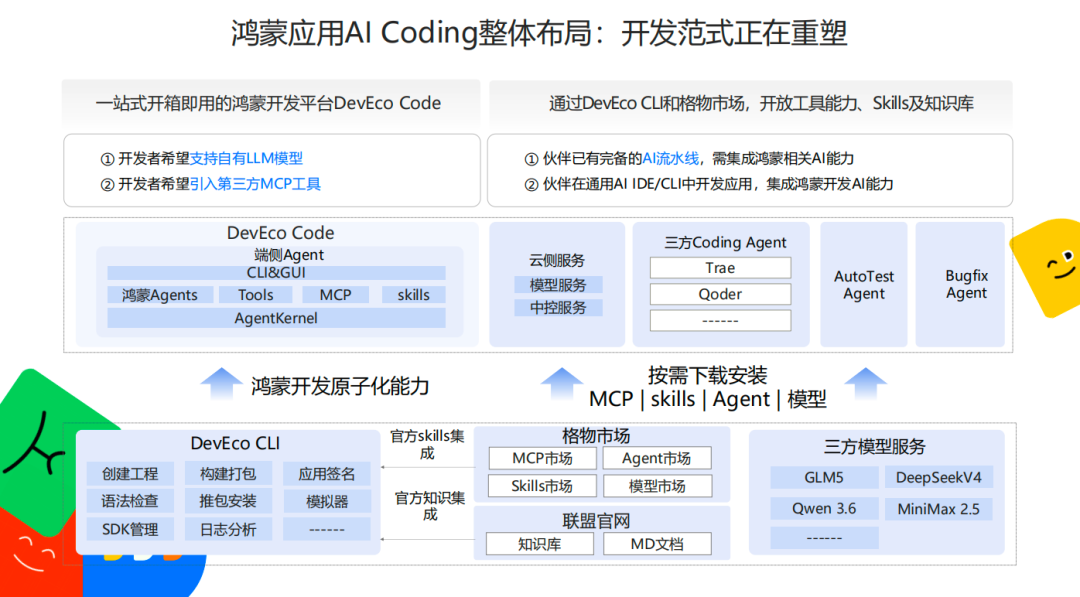
Task: Click the Trae box in 三方Coding Agent
Action: pyautogui.click(x=720, y=268)
